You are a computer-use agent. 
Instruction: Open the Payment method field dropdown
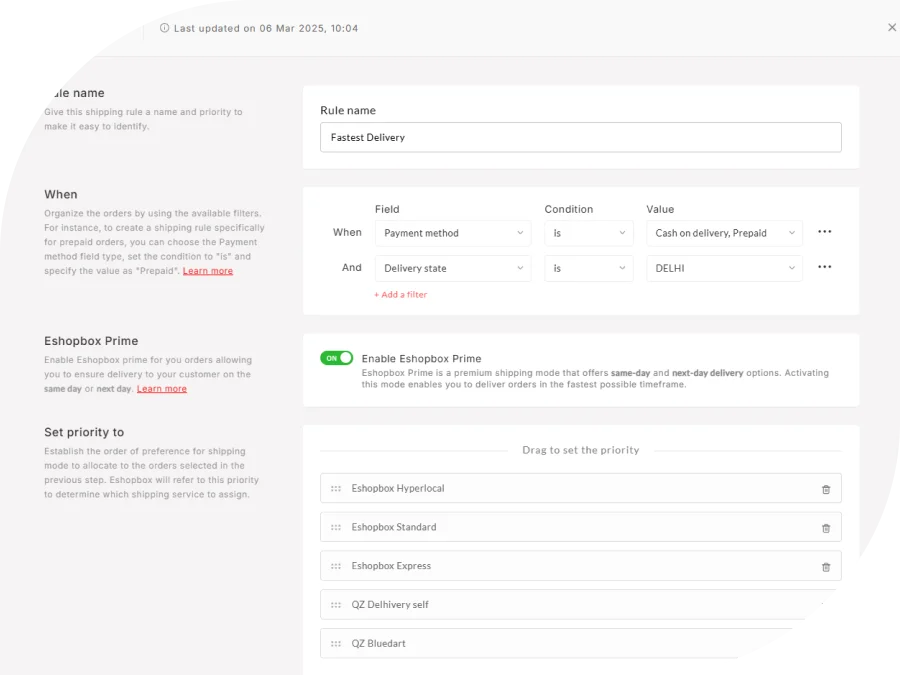tap(453, 233)
